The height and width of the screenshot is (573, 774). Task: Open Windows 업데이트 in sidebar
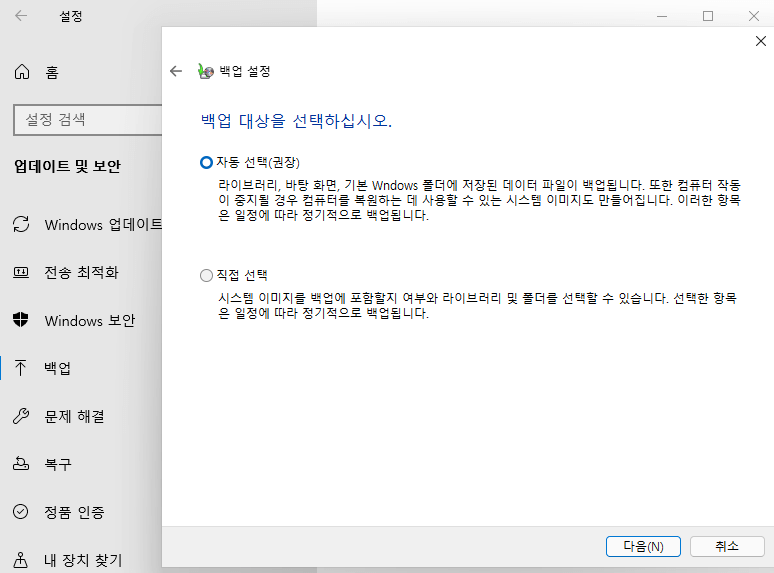click(103, 225)
